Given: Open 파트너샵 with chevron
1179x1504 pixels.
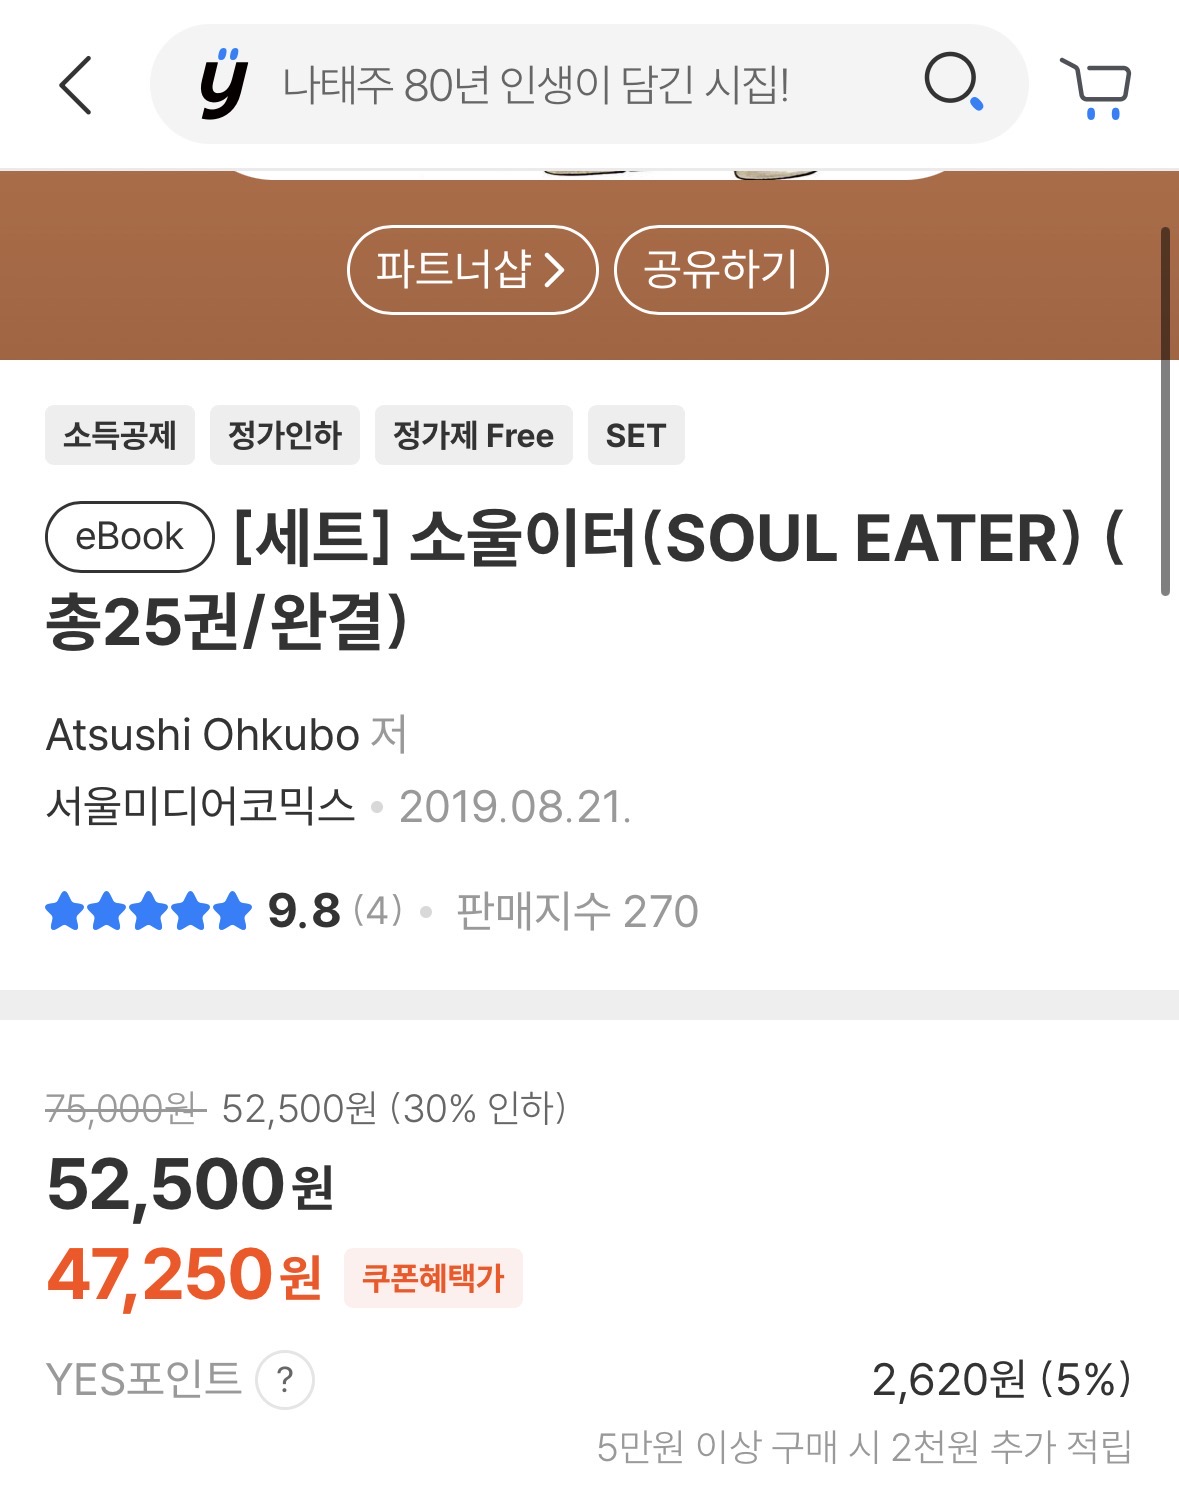Looking at the screenshot, I should click(x=472, y=270).
